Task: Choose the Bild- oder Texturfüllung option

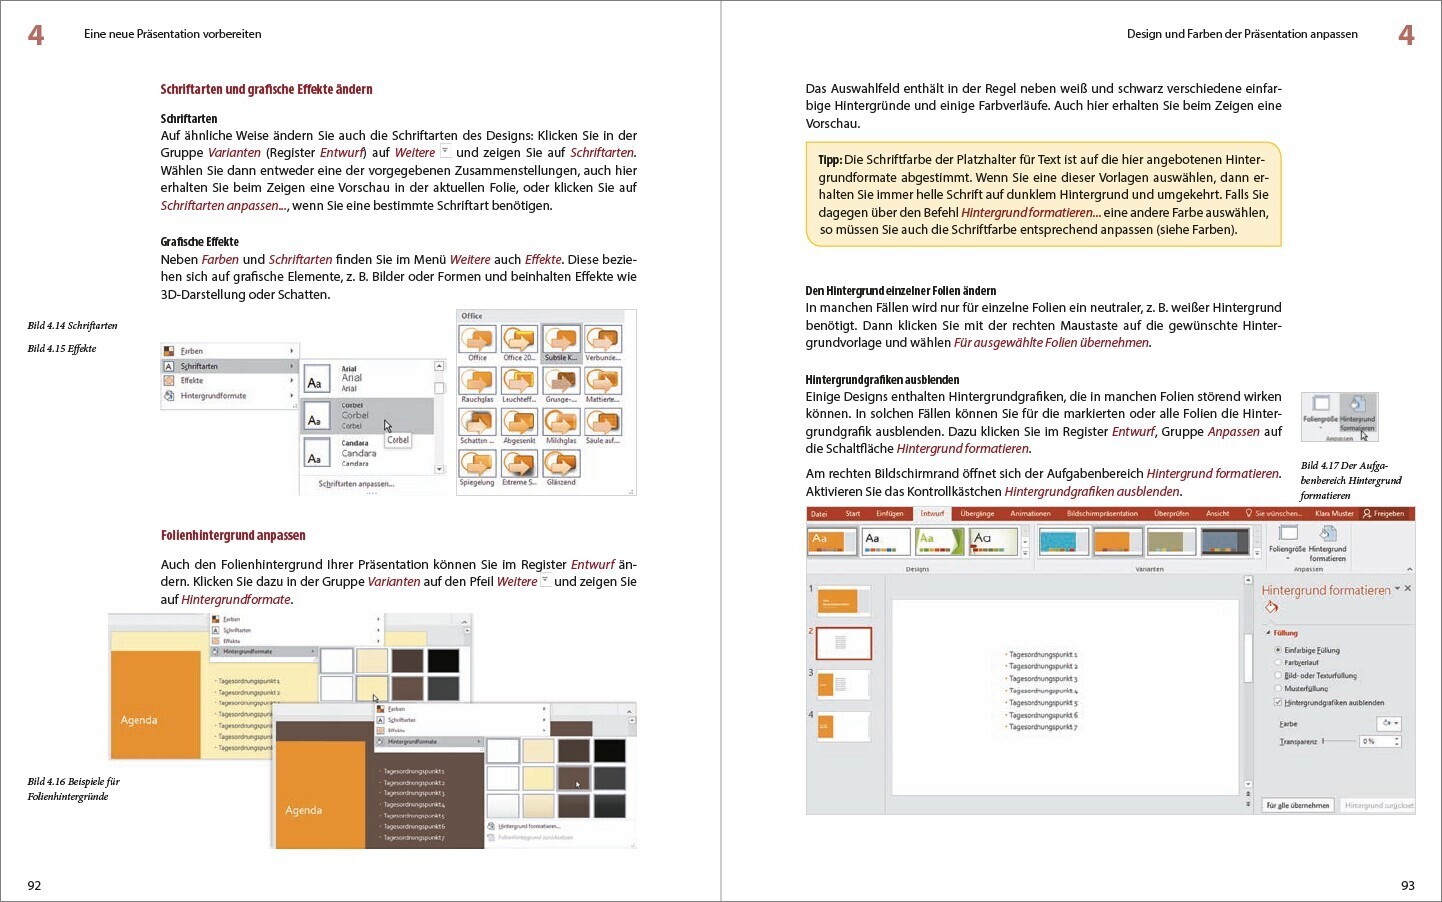Action: 1315,676
